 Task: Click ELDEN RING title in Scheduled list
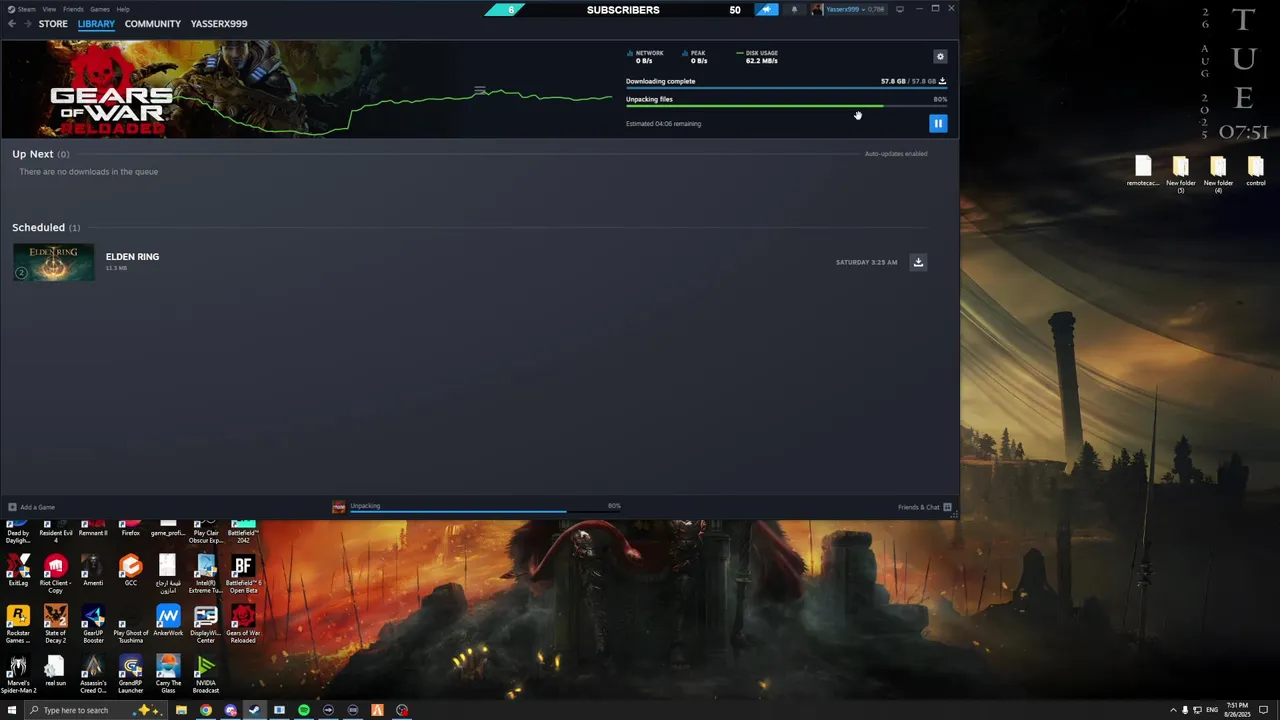[132, 257]
